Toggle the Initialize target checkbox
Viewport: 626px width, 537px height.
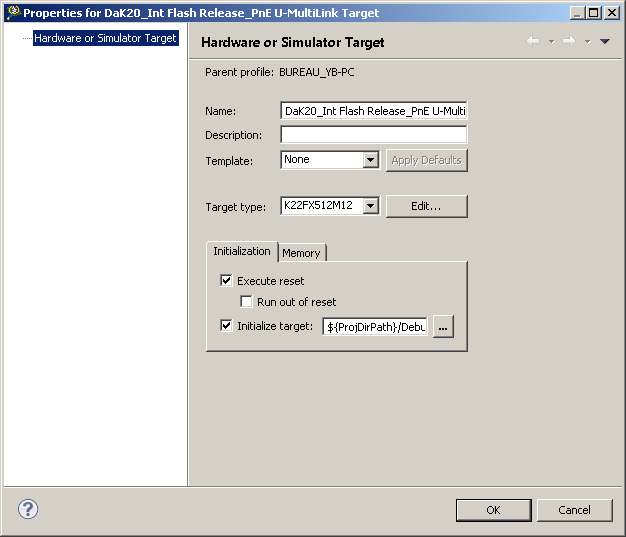point(226,325)
